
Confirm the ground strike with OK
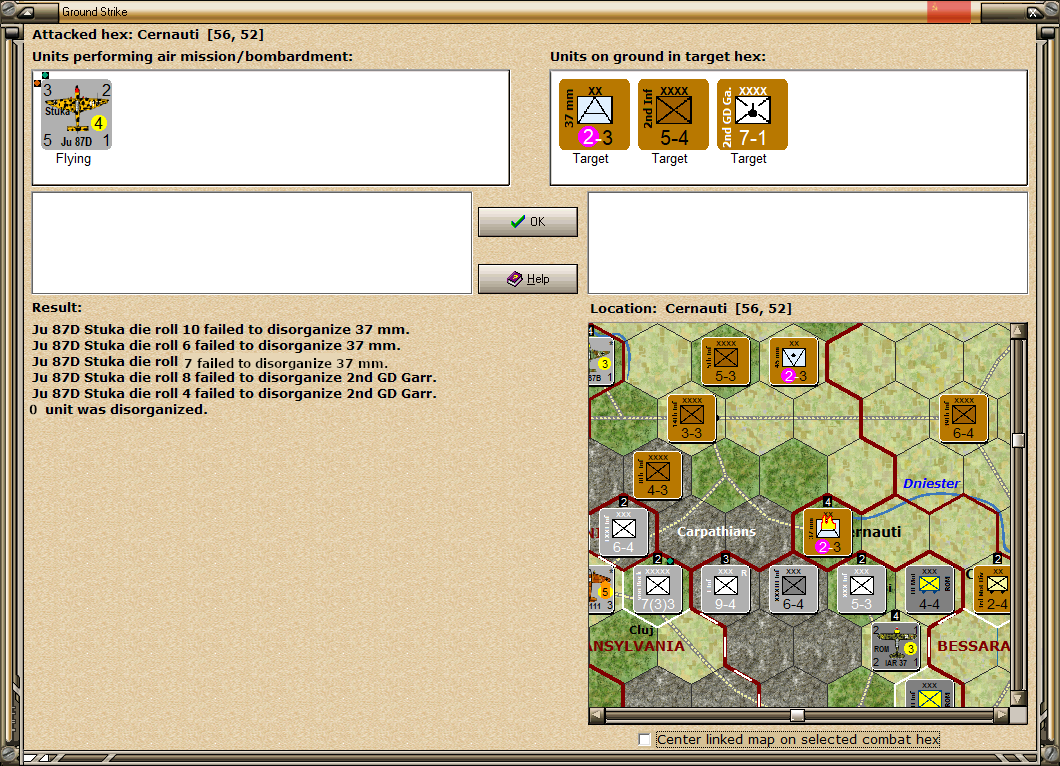[528, 222]
